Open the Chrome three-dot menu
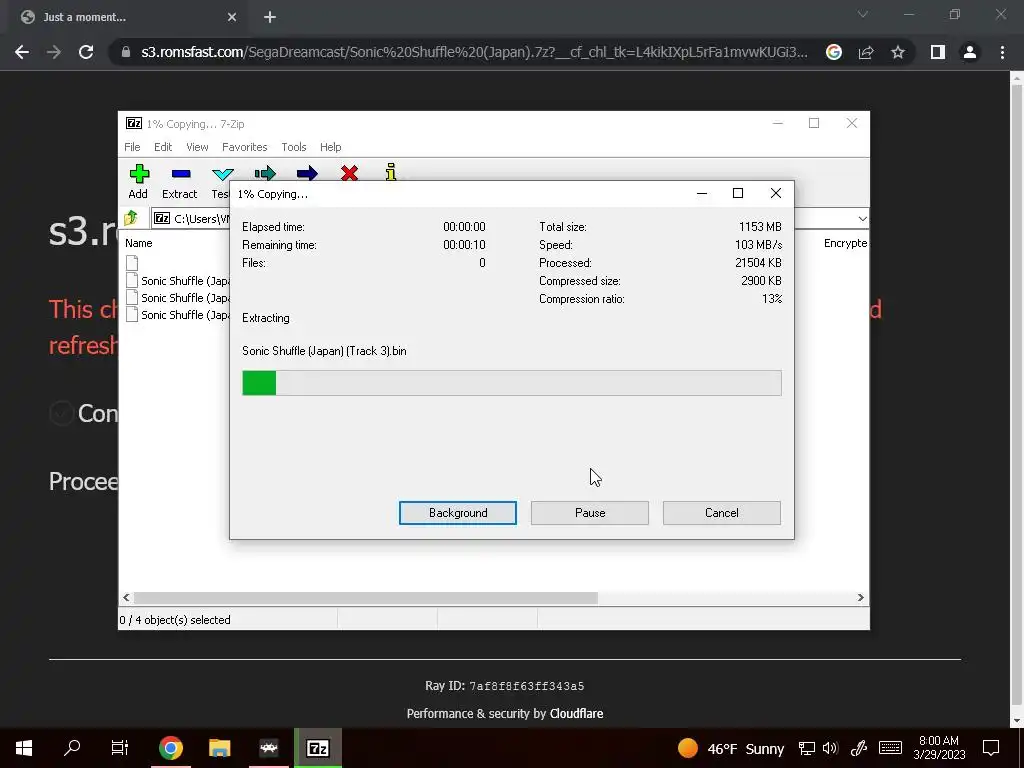The width and height of the screenshot is (1024, 768). click(x=1002, y=52)
